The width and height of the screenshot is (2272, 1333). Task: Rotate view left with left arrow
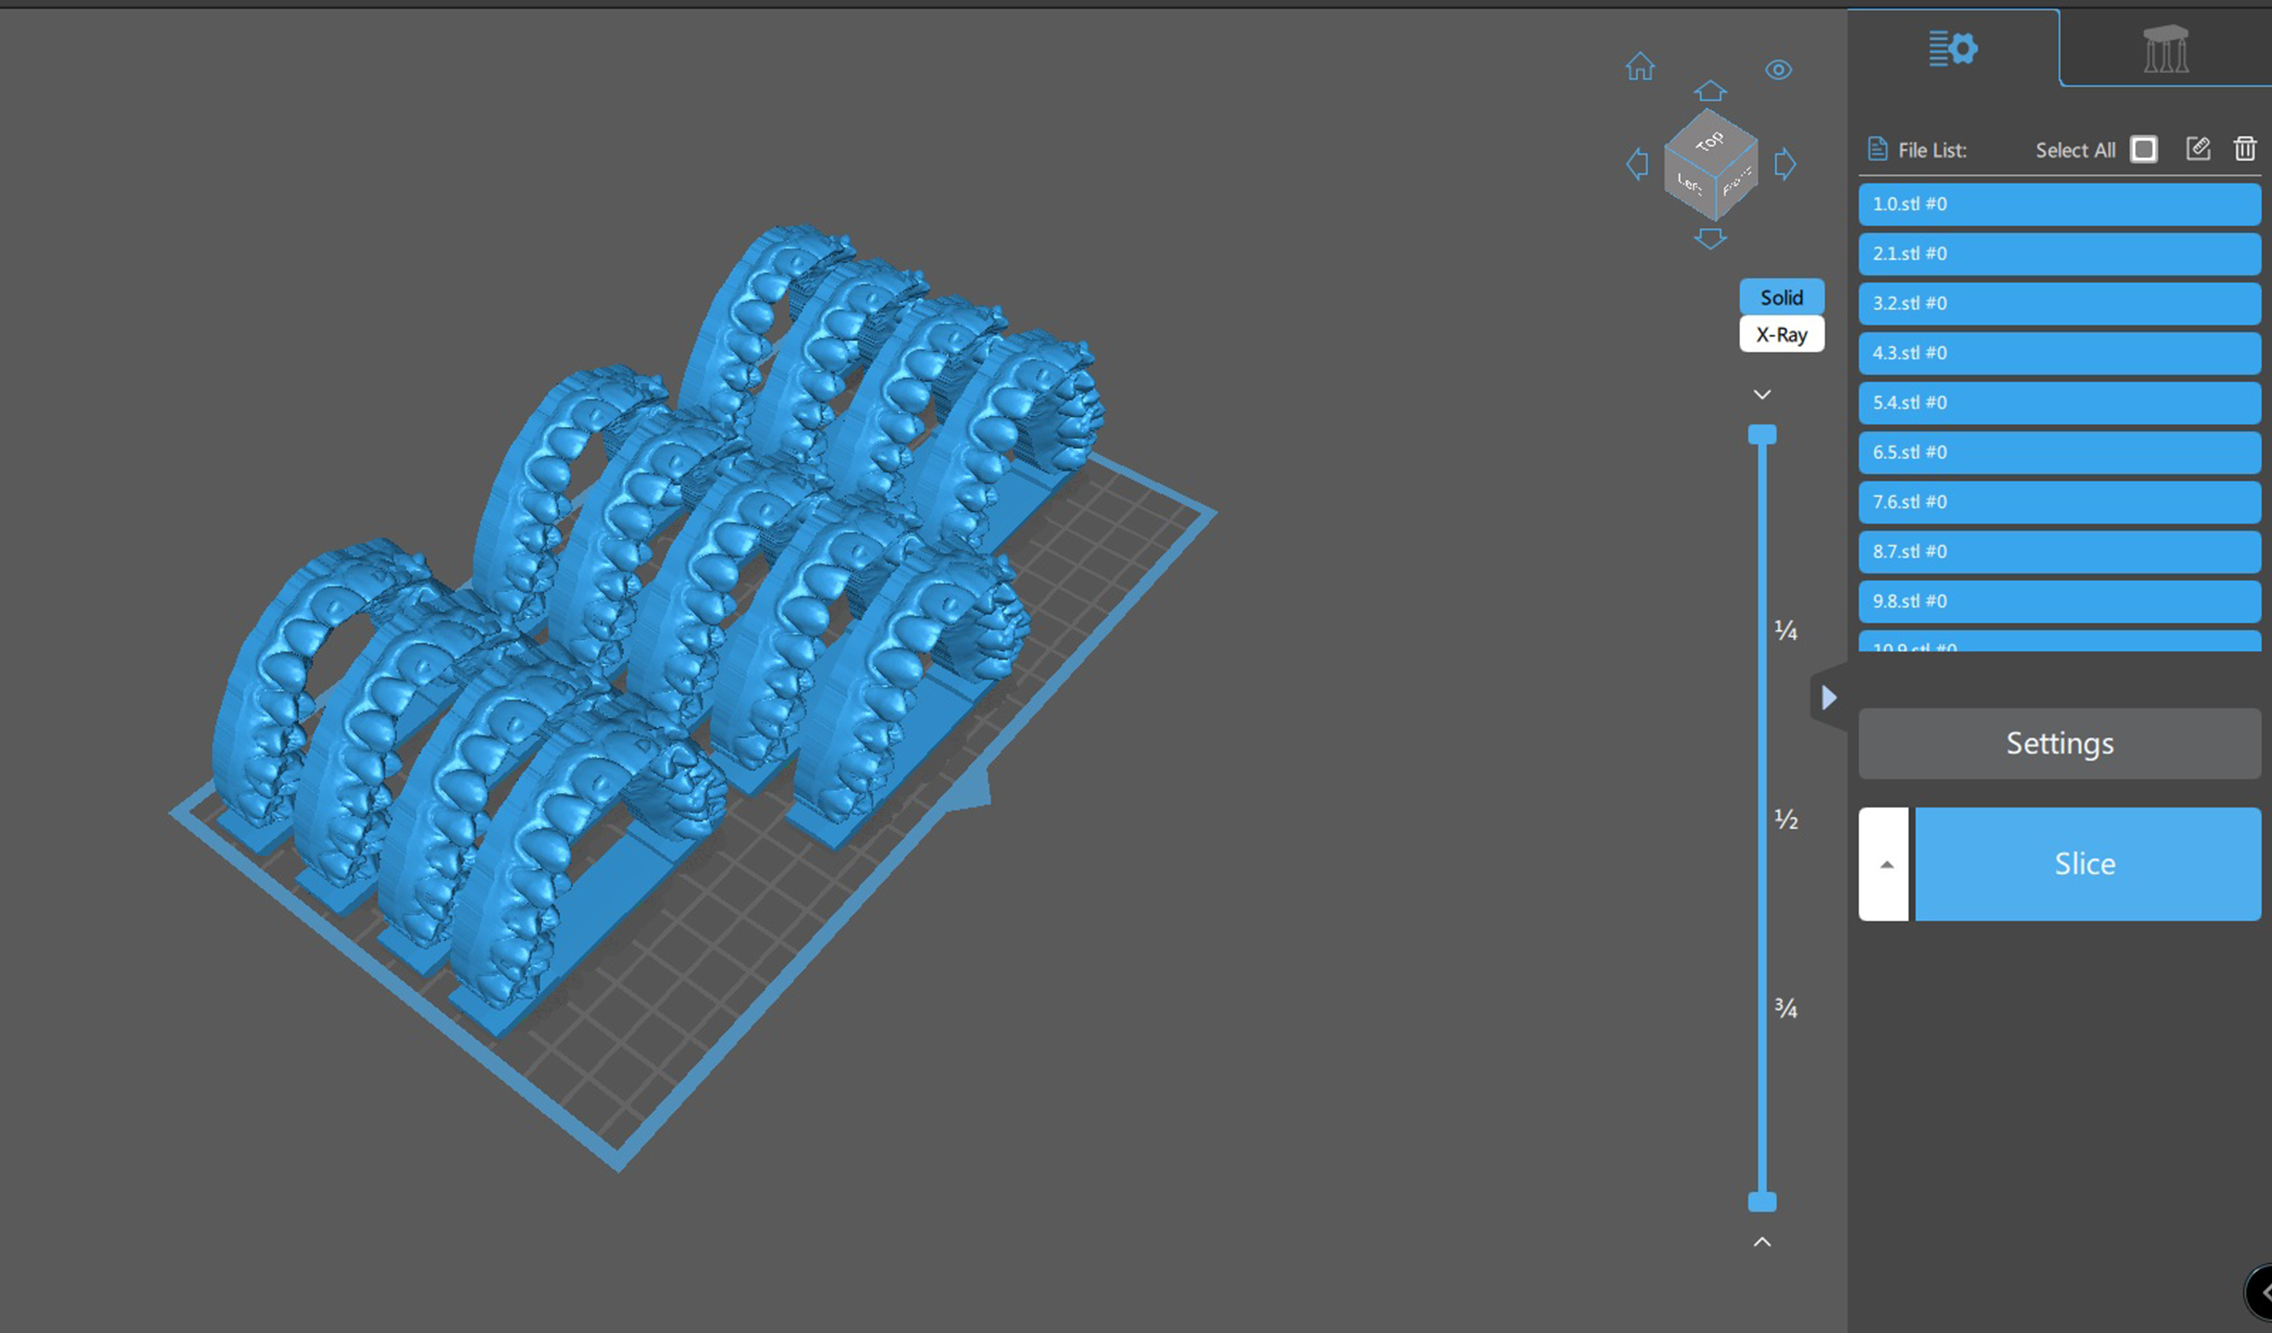[x=1637, y=164]
